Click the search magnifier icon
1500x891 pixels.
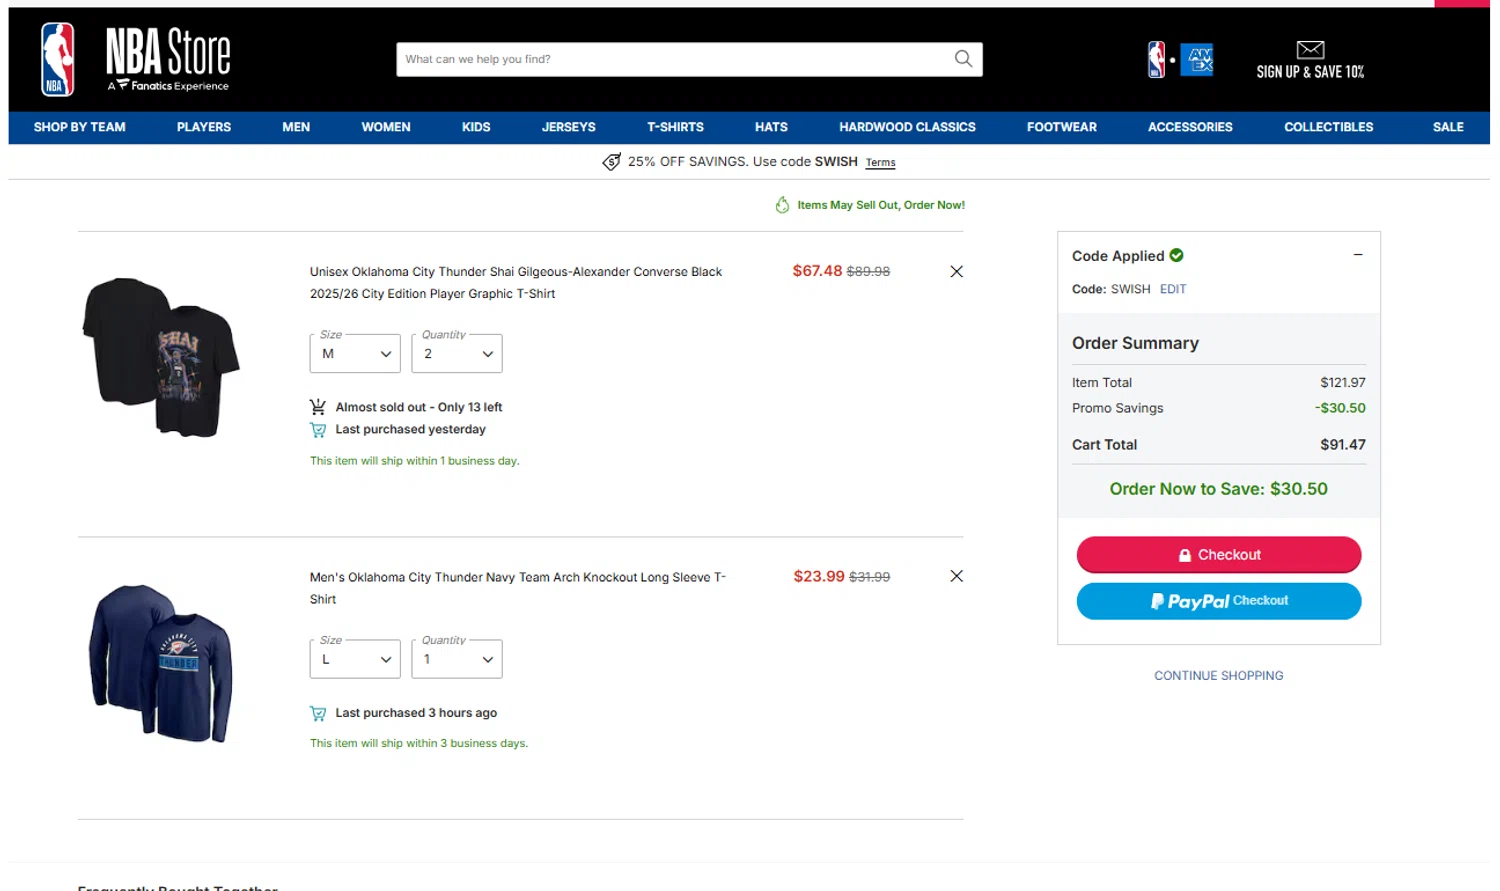pyautogui.click(x=963, y=59)
